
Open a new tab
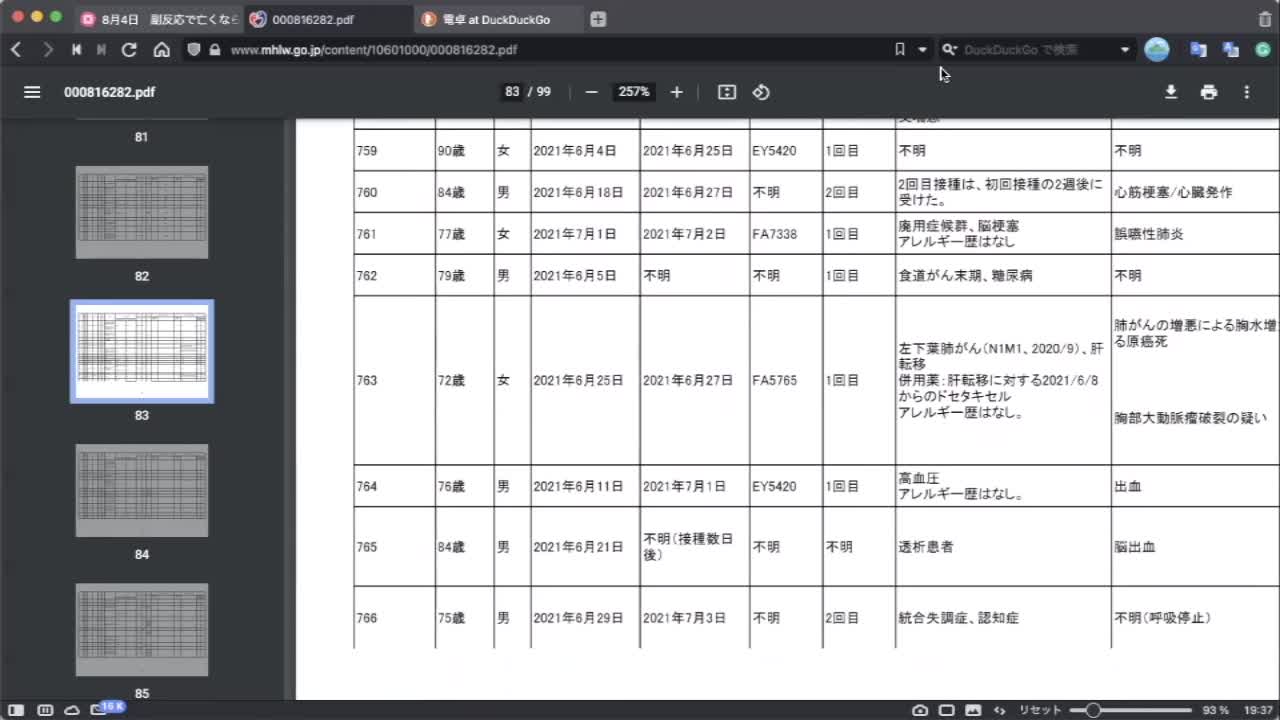(x=598, y=19)
